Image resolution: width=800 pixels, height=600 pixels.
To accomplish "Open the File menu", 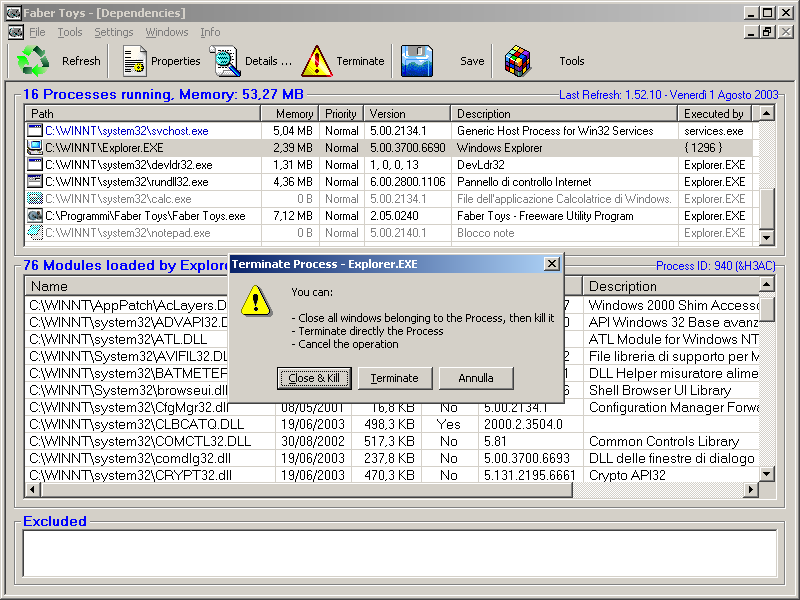I will (37, 32).
